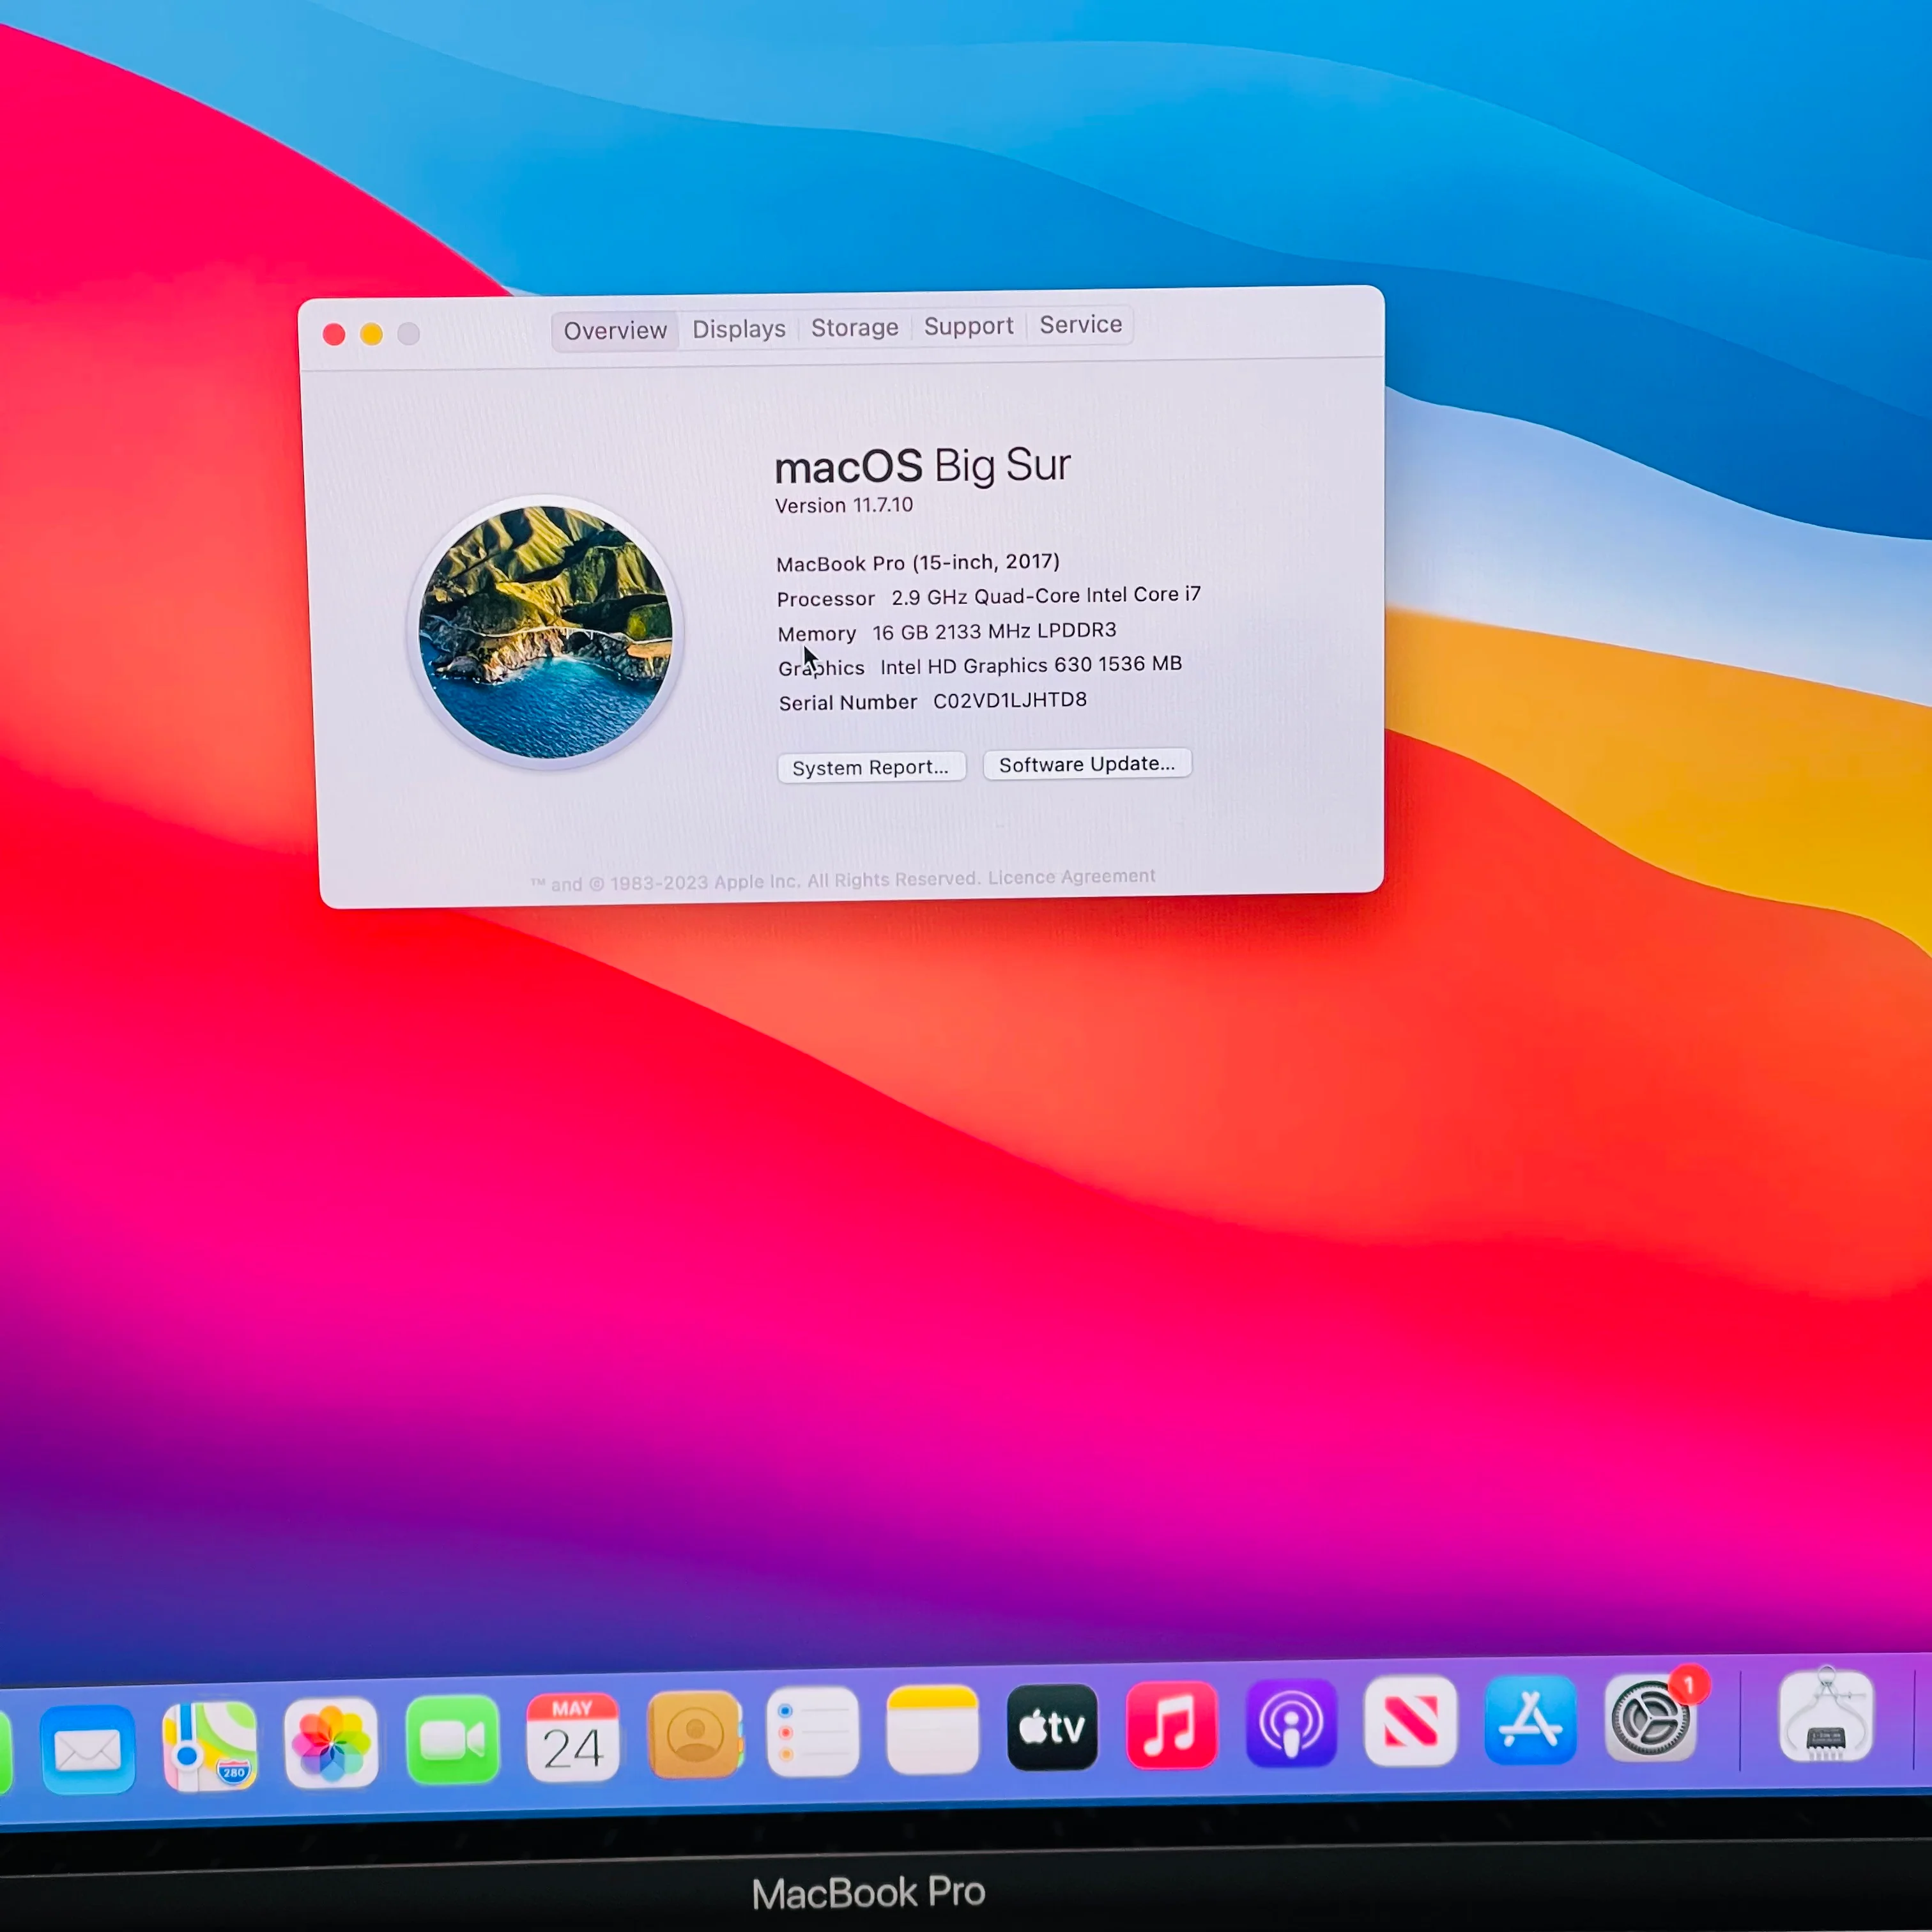Launch System Information from the Dock
The image size is (1932, 1932).
pyautogui.click(x=1826, y=1716)
